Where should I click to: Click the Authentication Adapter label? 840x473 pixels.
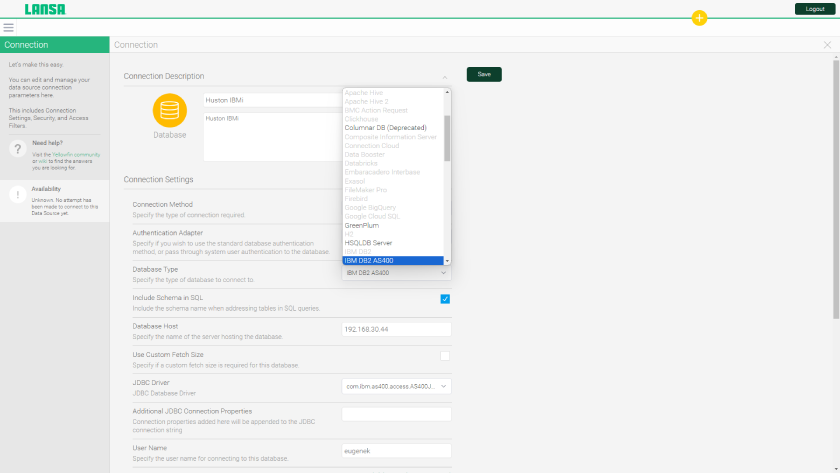click(168, 233)
